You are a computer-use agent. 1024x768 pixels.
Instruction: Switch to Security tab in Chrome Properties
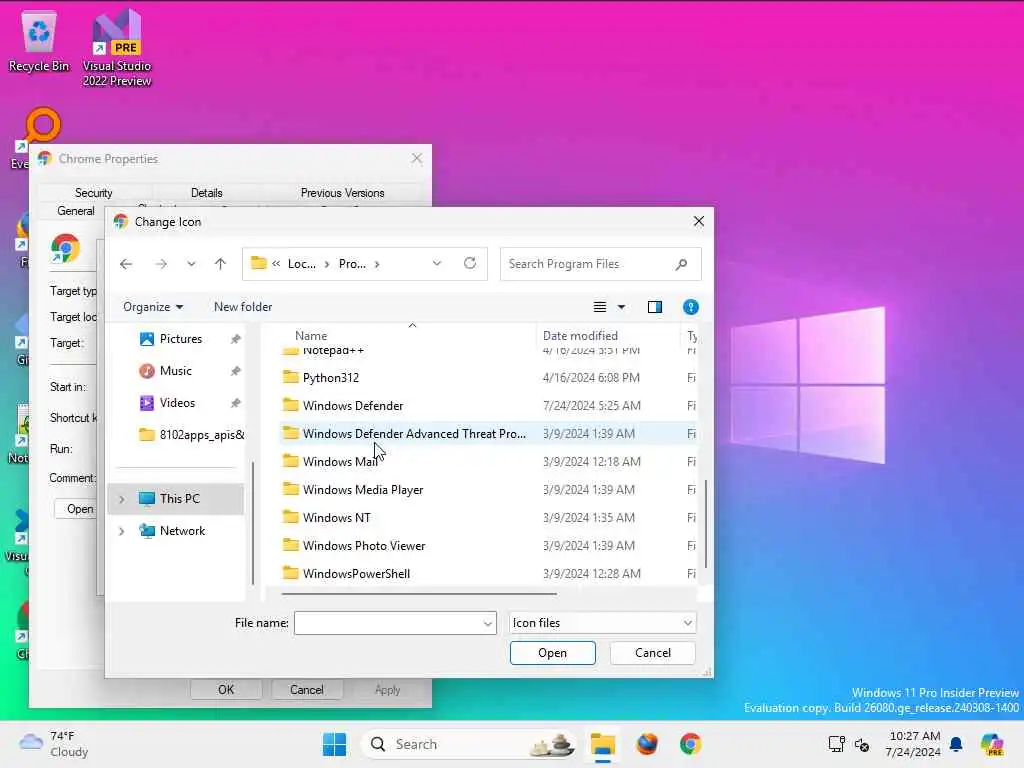[93, 193]
